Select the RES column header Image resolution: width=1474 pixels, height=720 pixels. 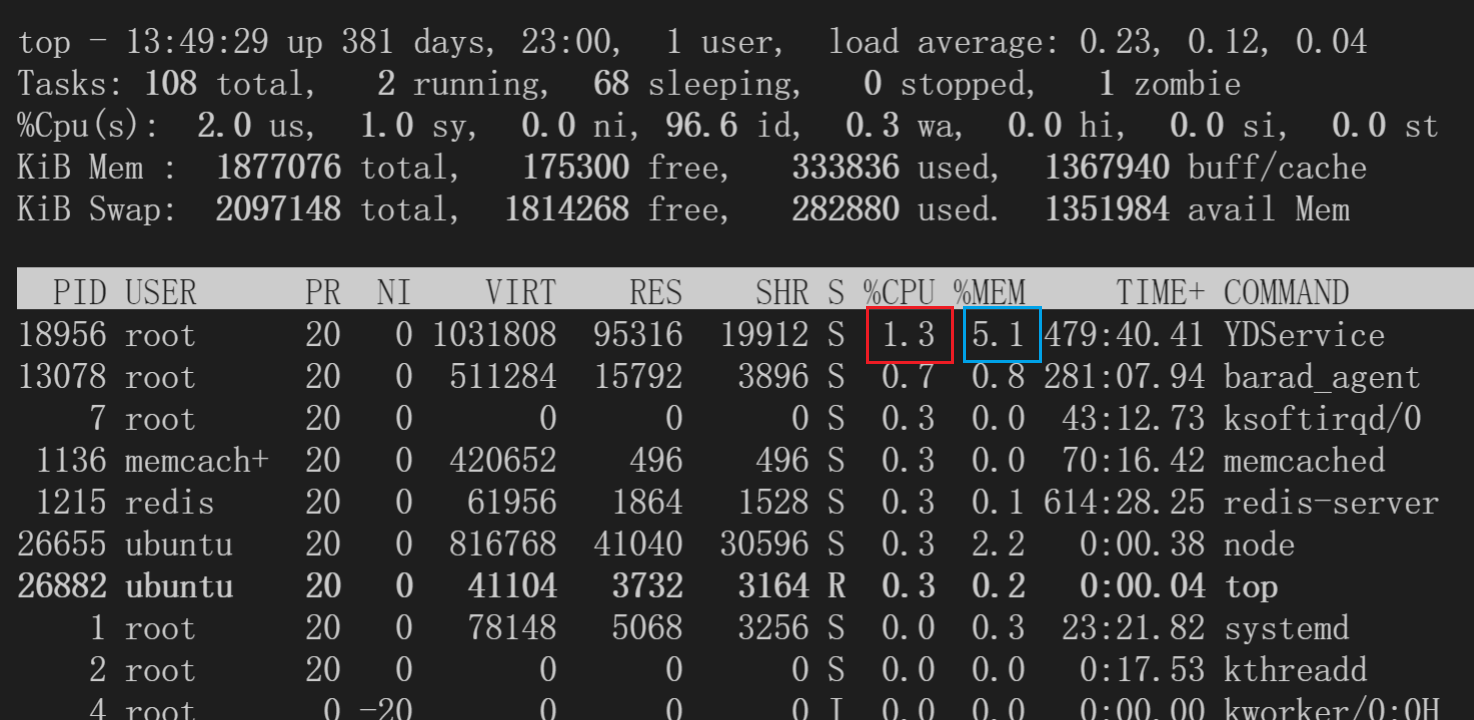(656, 293)
